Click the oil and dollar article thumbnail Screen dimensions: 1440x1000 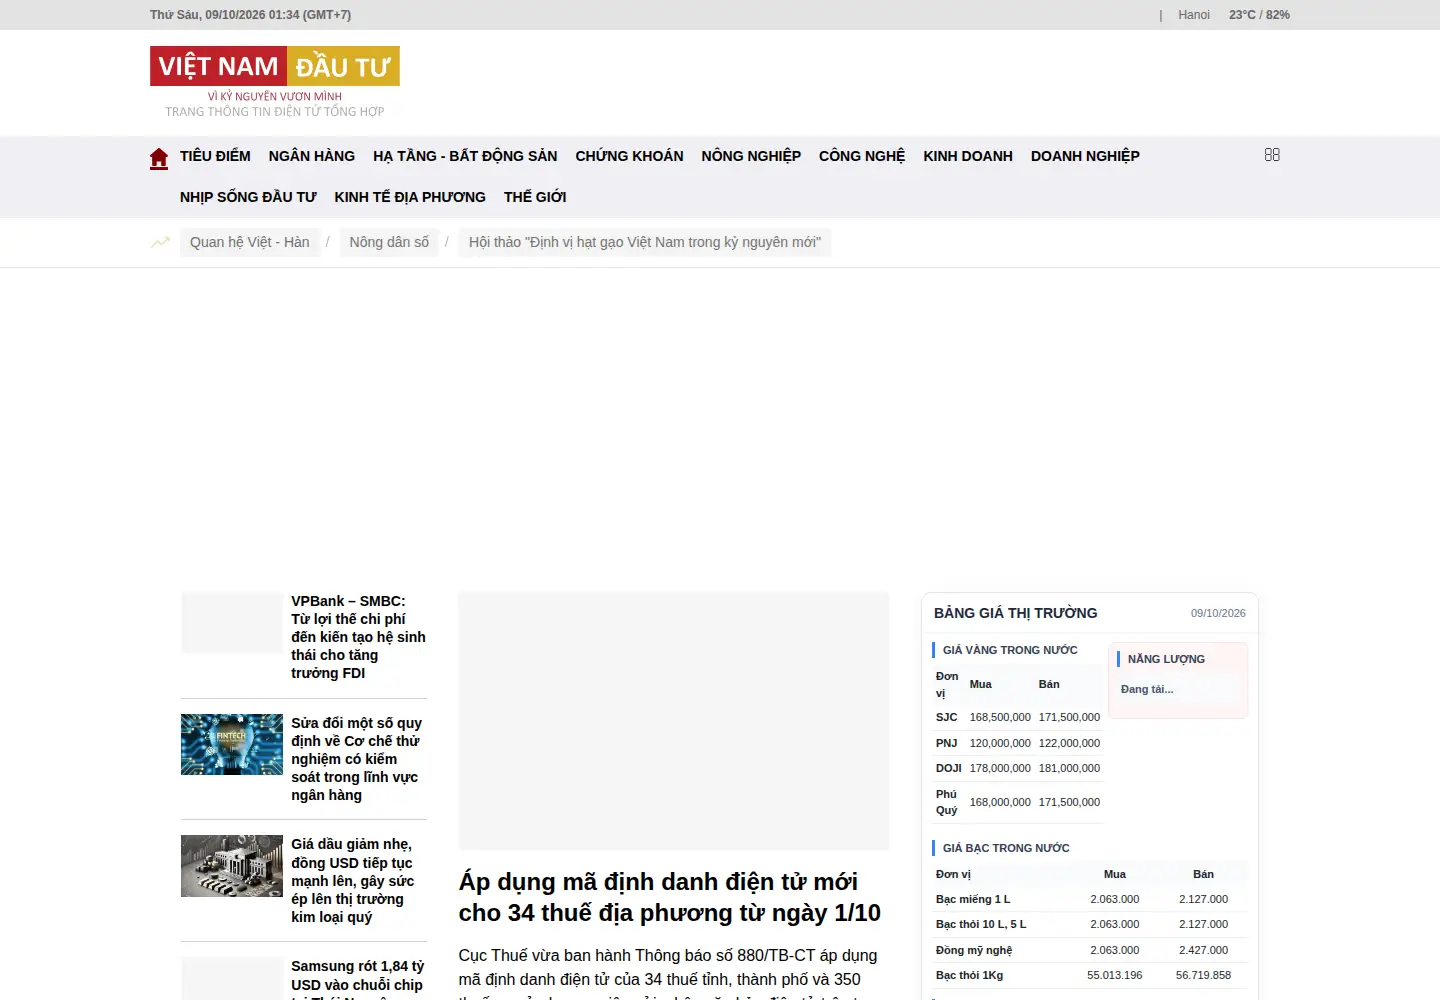point(232,866)
